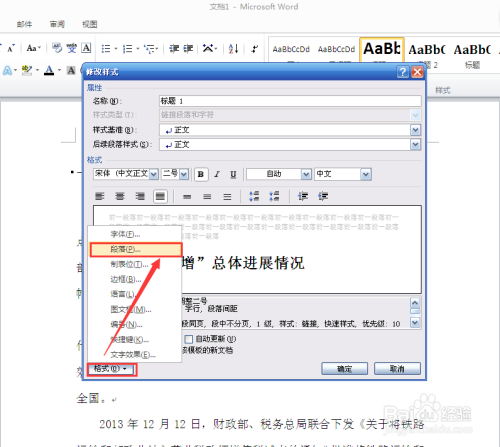Click description box scroll up arrow
This screenshot has height=447, width=500.
click(x=415, y=303)
